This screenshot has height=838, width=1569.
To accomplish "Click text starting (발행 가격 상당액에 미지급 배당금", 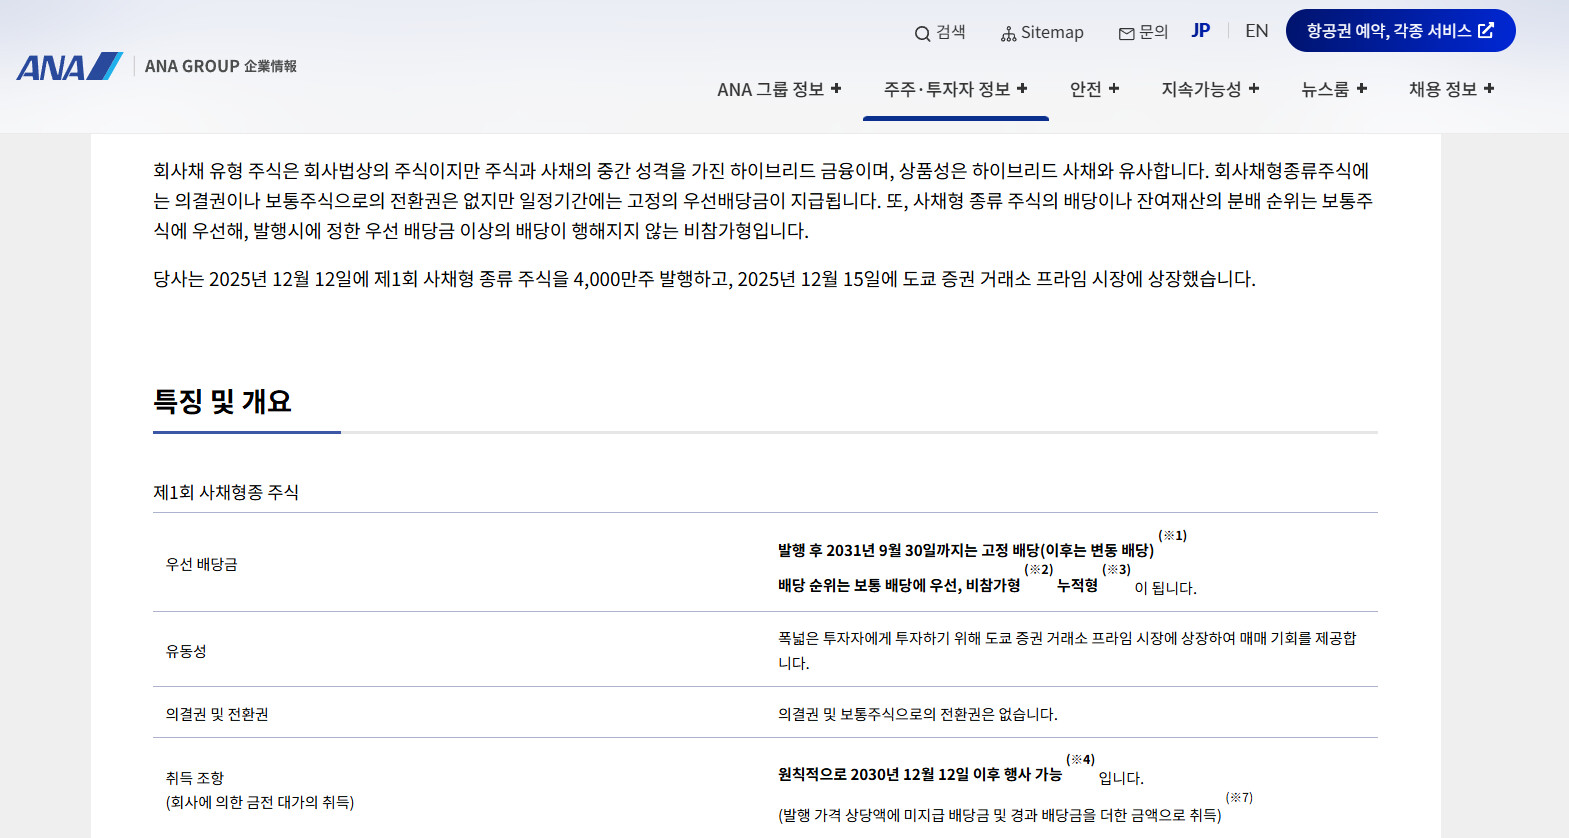I will tap(1000, 815).
